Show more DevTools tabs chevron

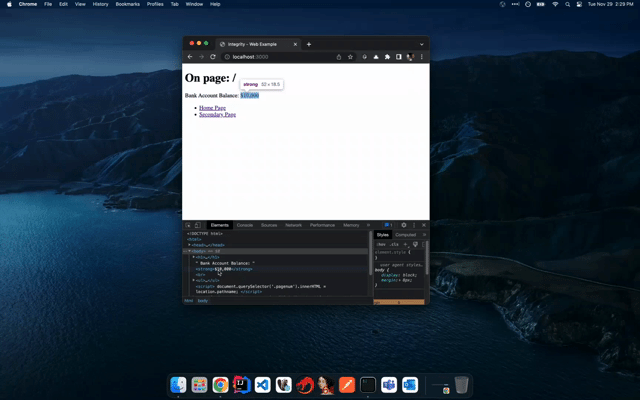[369, 225]
